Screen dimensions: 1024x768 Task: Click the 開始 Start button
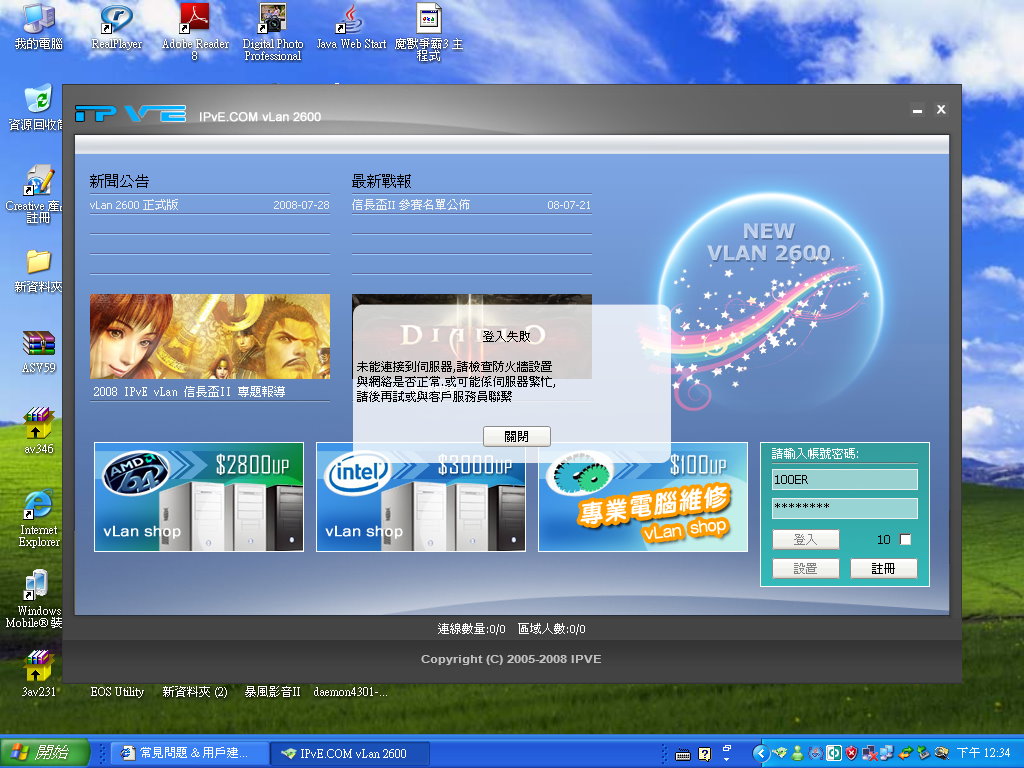point(45,753)
